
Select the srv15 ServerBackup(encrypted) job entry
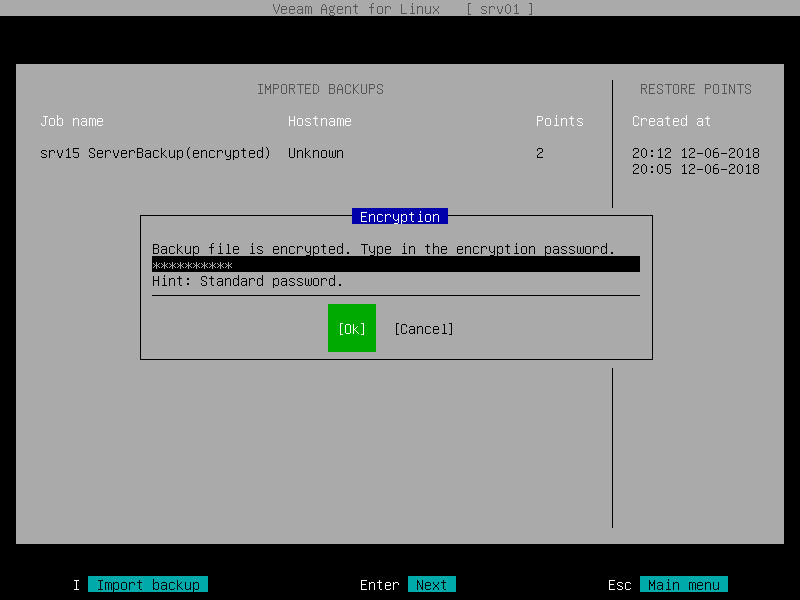point(155,153)
